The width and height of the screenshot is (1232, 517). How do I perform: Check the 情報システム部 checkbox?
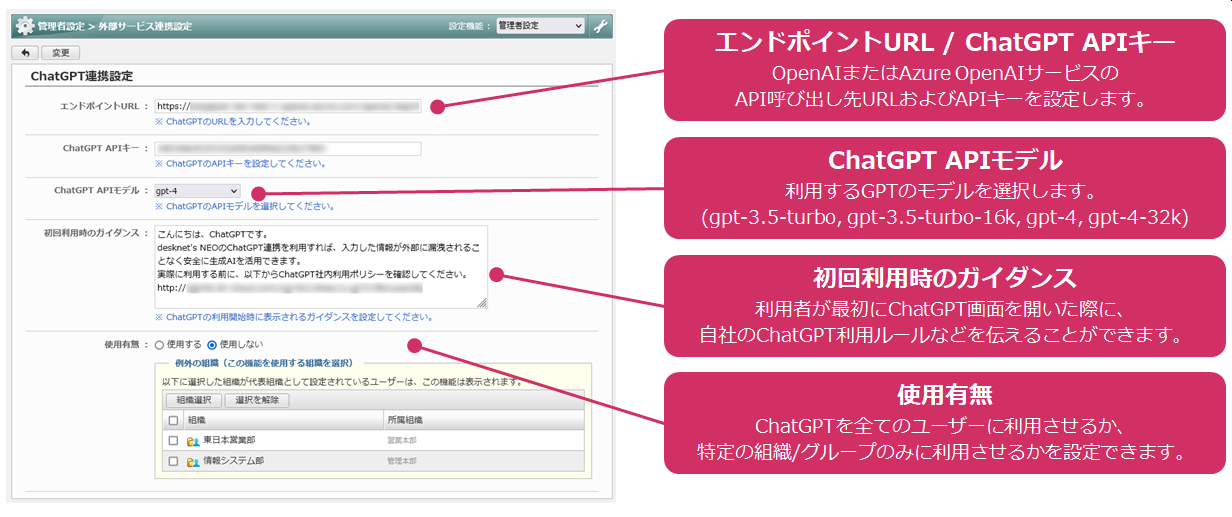click(x=173, y=461)
